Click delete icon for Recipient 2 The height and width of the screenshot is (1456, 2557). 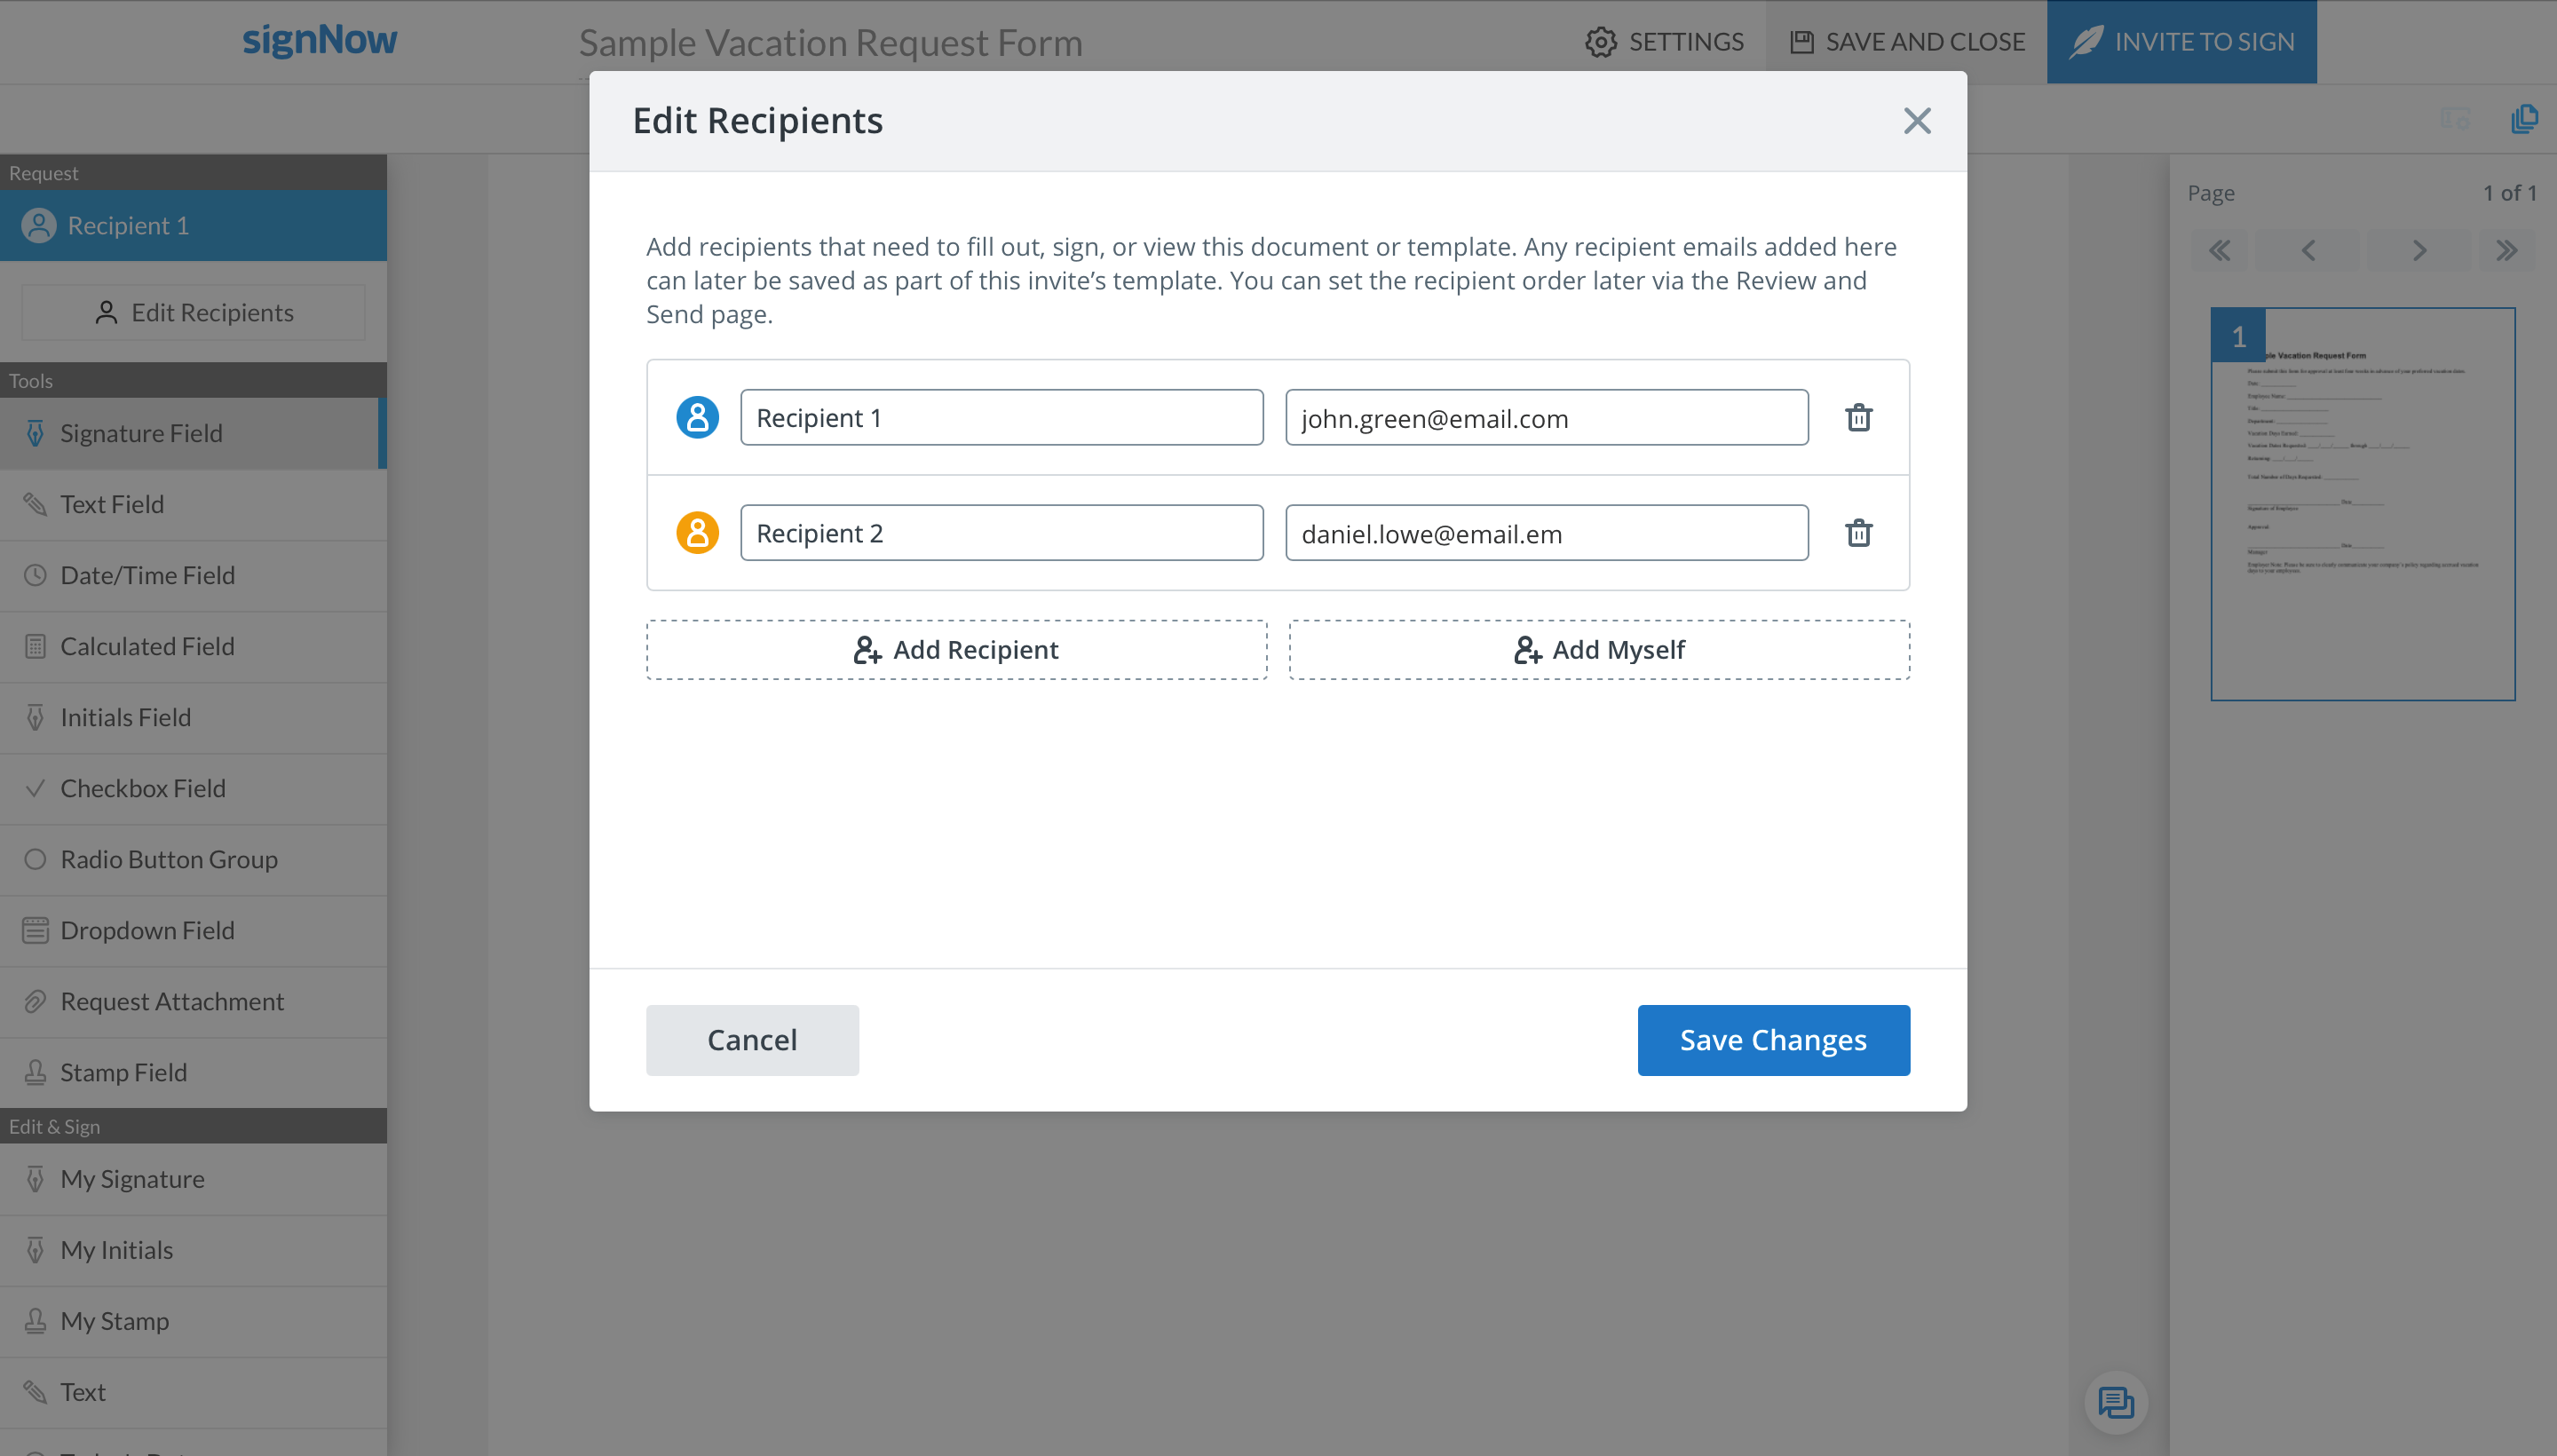1858,532
